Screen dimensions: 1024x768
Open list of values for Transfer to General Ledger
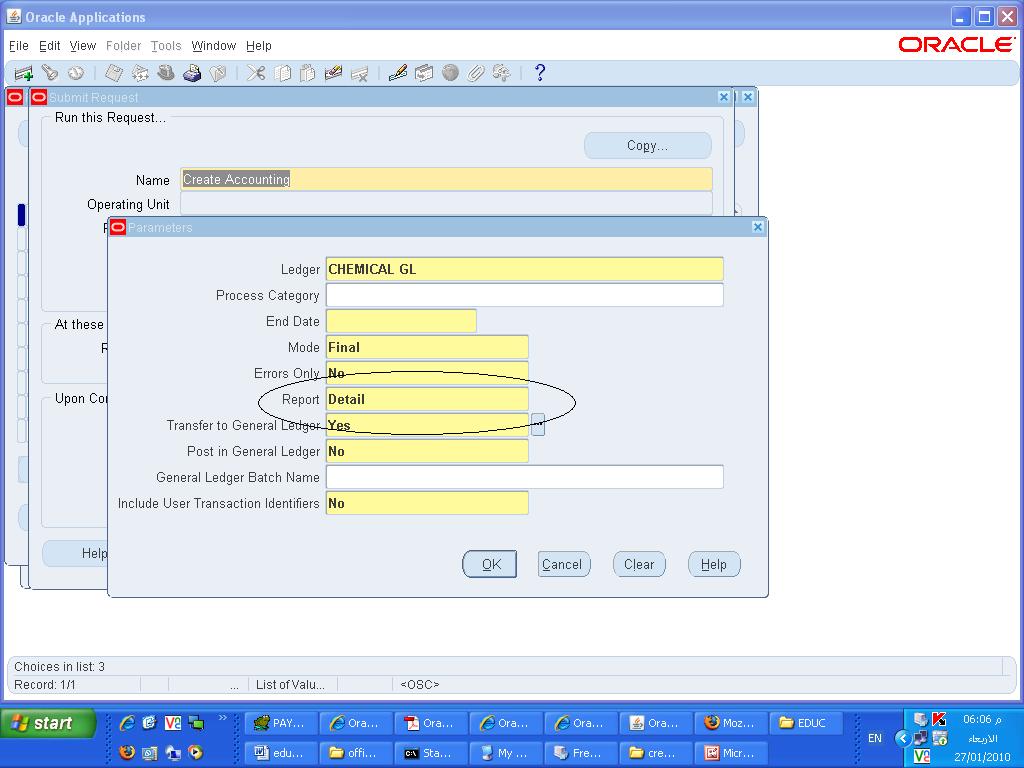tap(538, 425)
